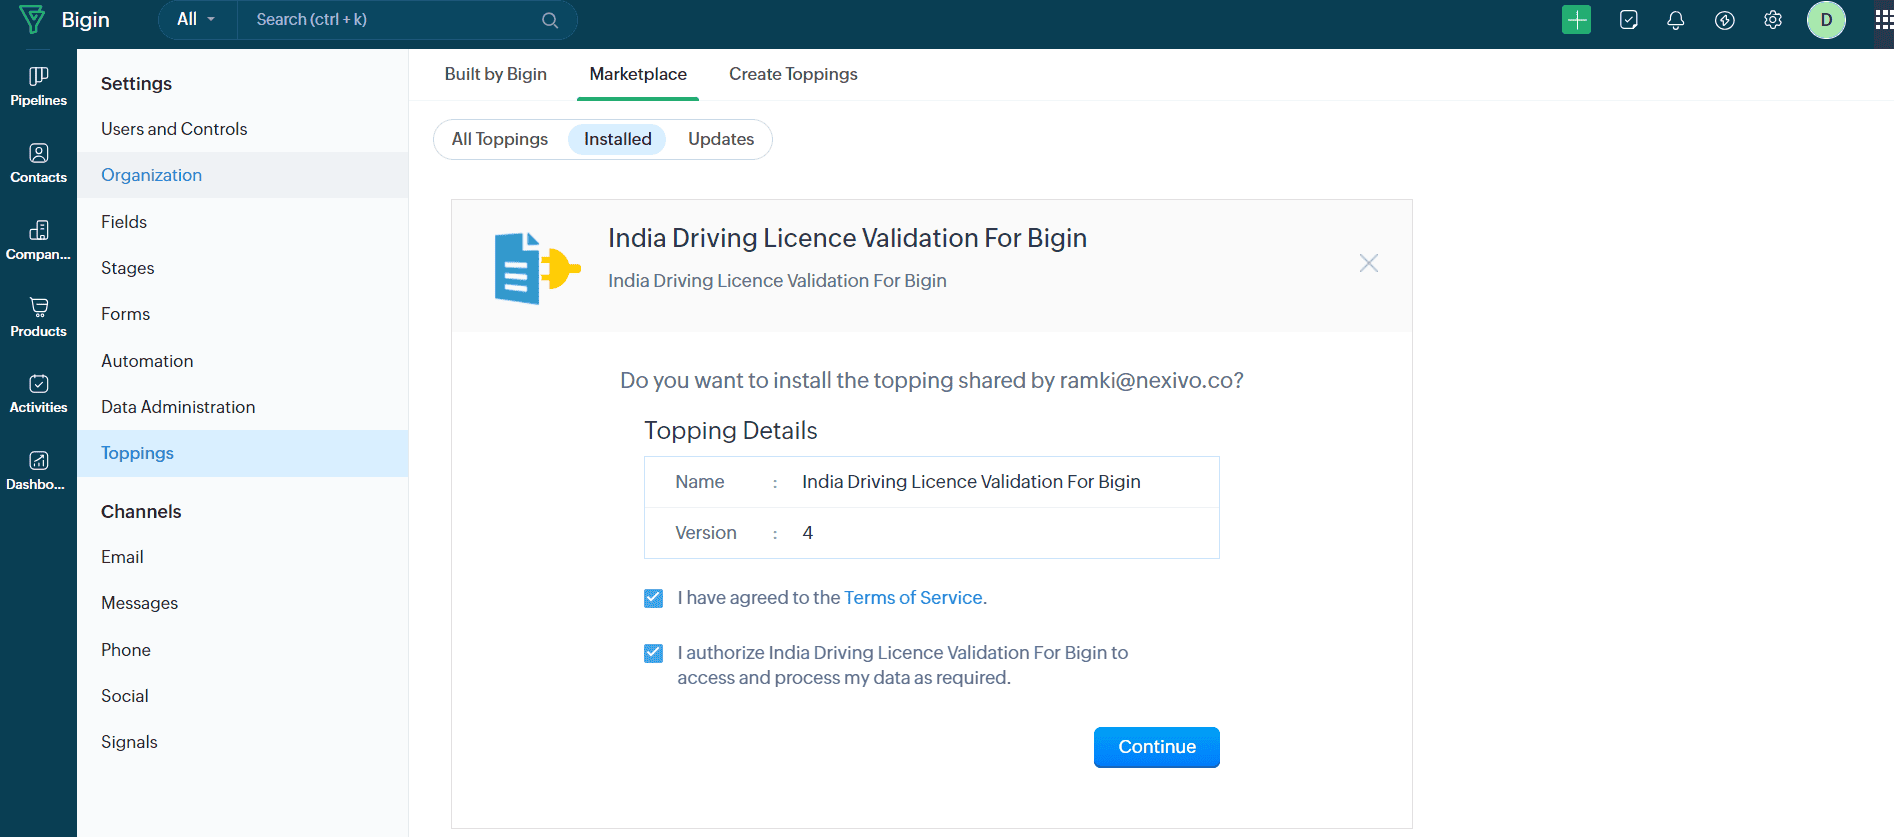Image resolution: width=1894 pixels, height=837 pixels.
Task: Open Fields settings
Action: (243, 222)
